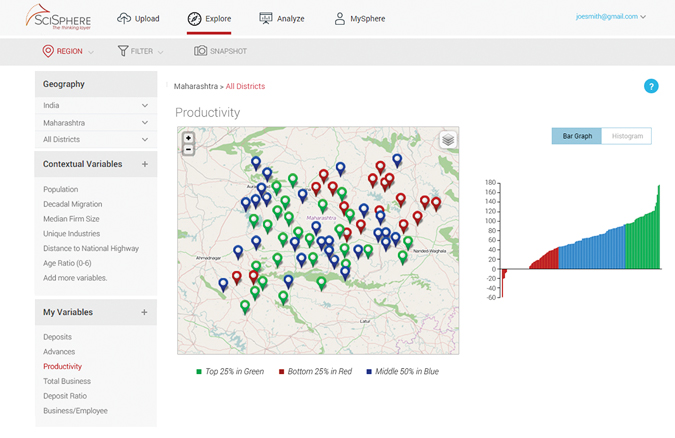Click the Analyze presentation icon
675x438 pixels.
coord(266,18)
